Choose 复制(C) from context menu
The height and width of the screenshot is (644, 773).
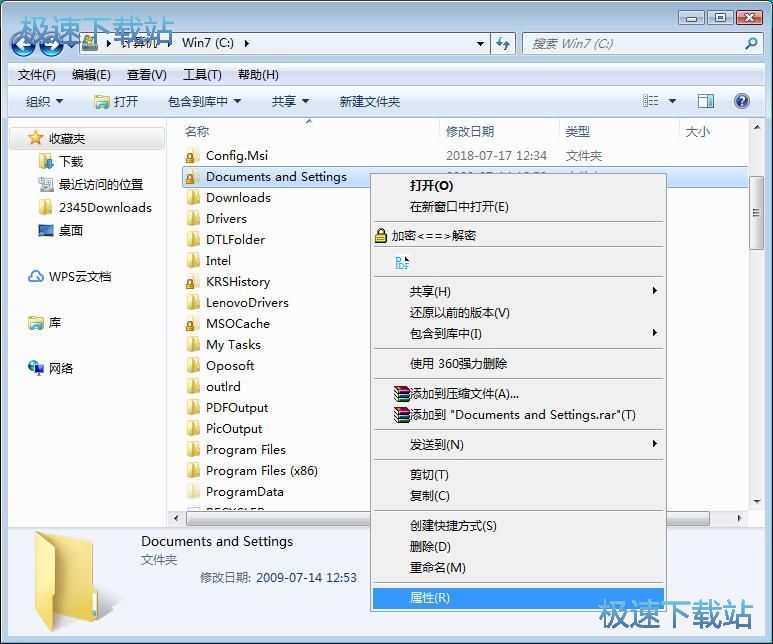coord(518,496)
